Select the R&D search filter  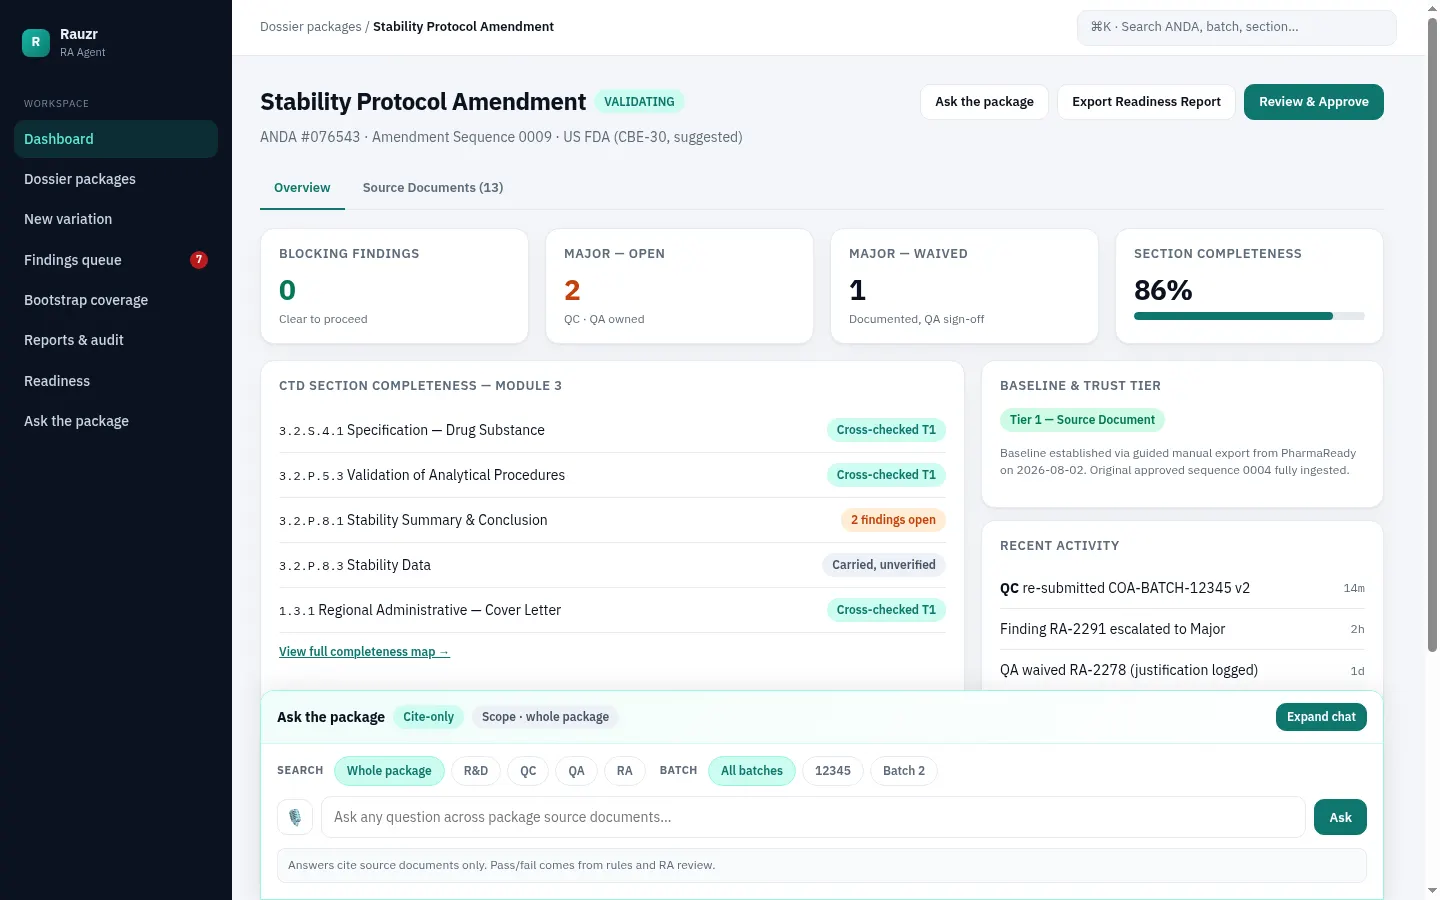coord(476,771)
